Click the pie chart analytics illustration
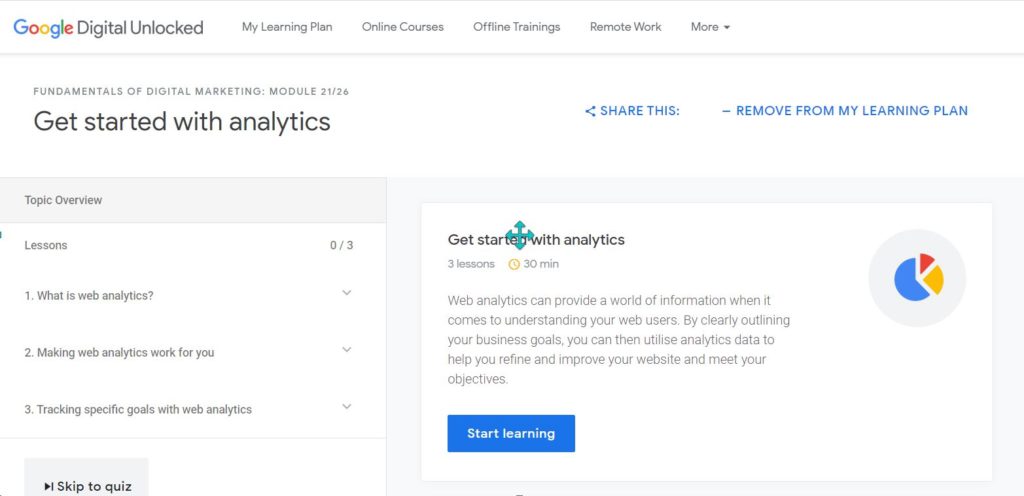The height and width of the screenshot is (496, 1024). tap(917, 278)
